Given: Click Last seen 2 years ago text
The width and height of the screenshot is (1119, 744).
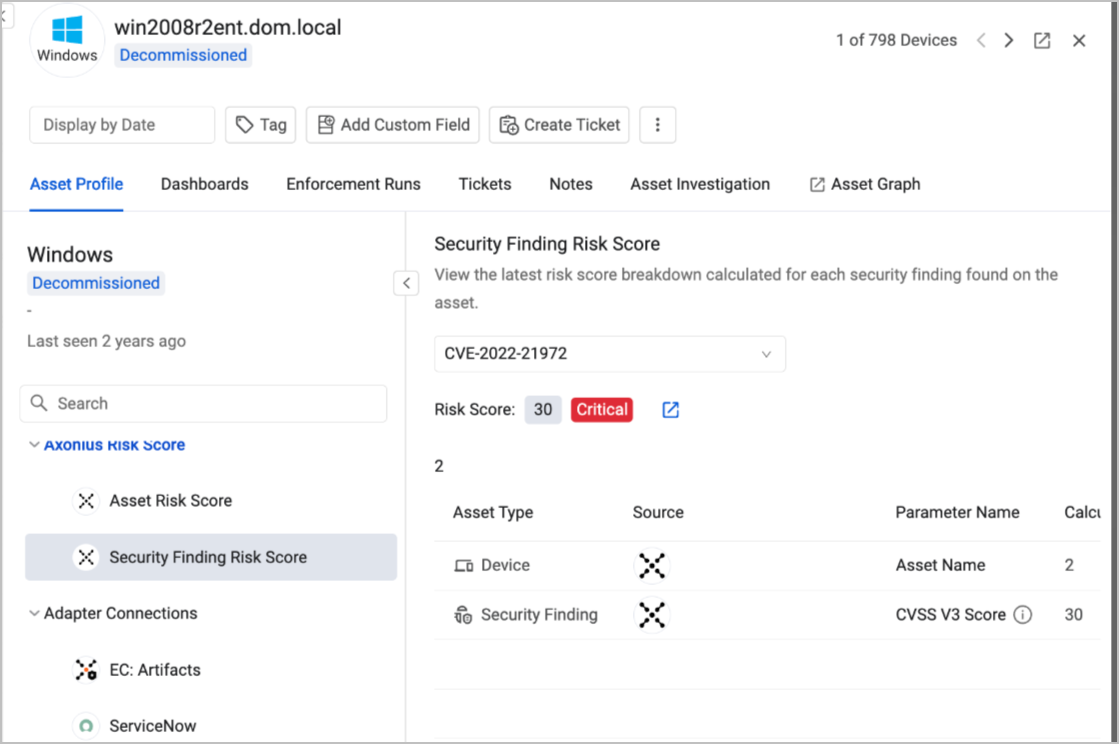Looking at the screenshot, I should 106,341.
